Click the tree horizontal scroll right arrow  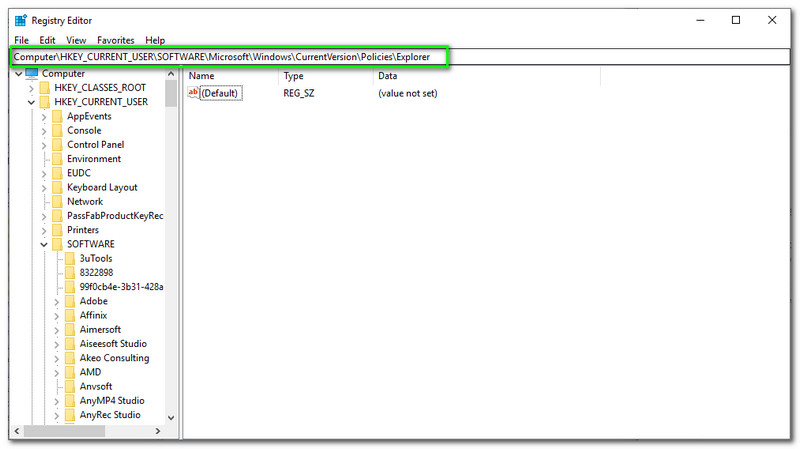pos(158,431)
